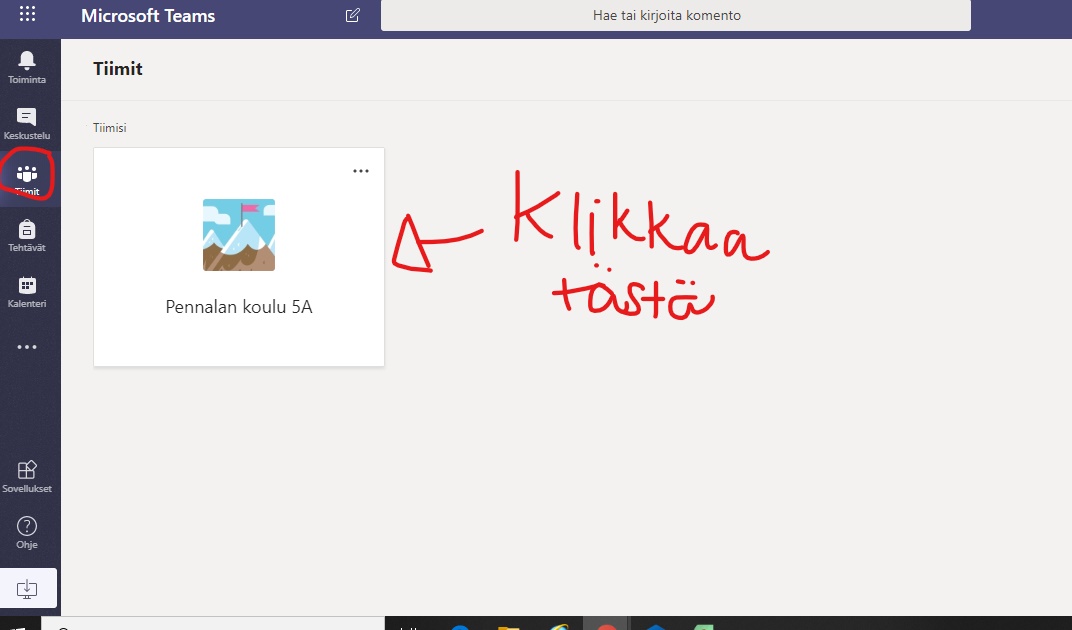1072x630 pixels.
Task: Click the mountain team avatar image
Action: pyautogui.click(x=239, y=235)
